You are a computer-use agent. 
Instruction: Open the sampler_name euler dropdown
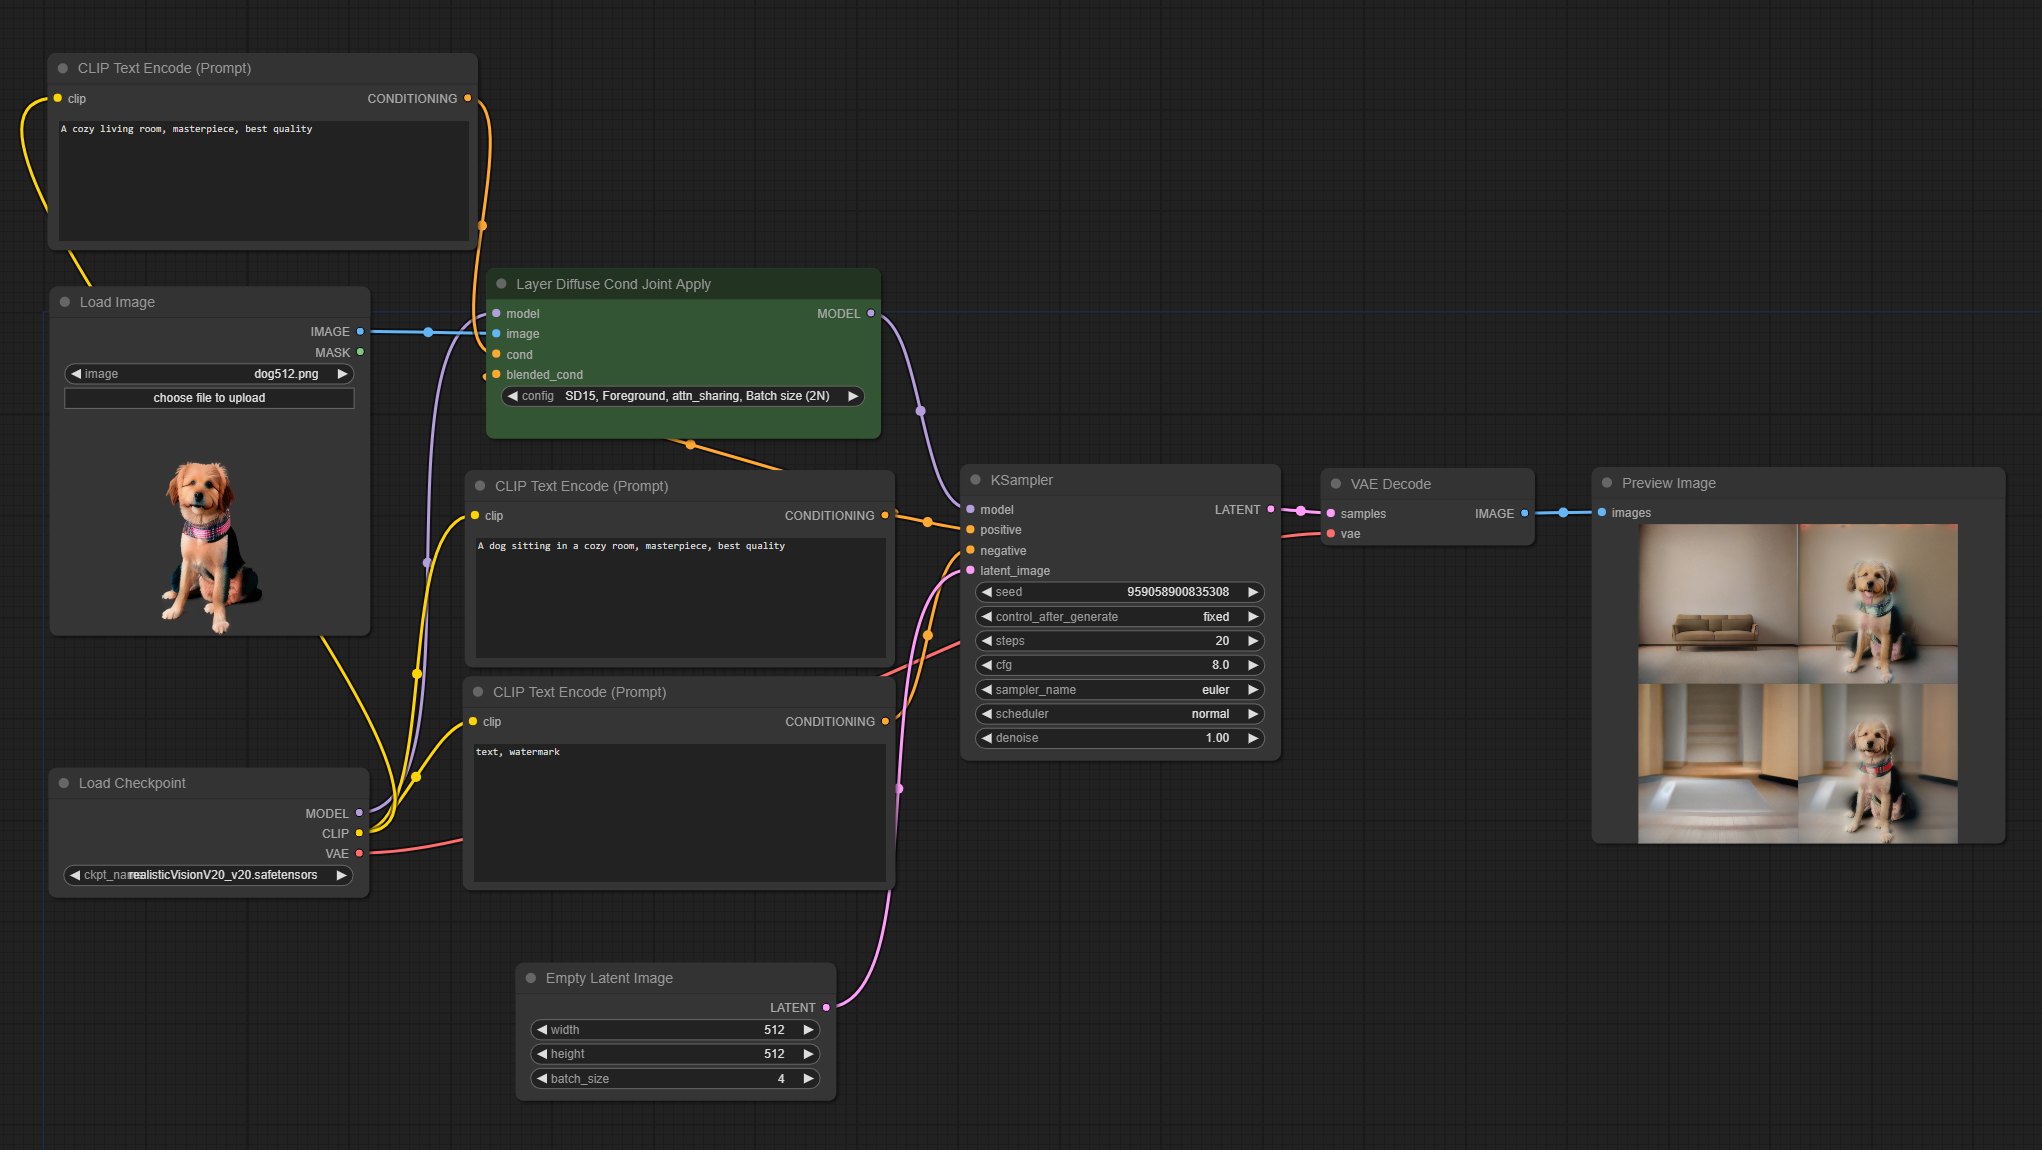(x=1119, y=690)
